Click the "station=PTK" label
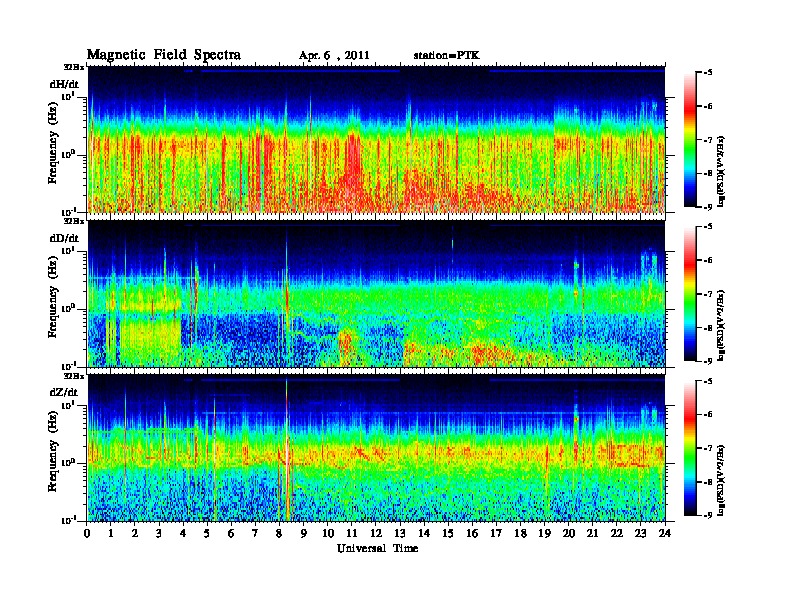Screen dimensions: 792x612 [446, 55]
